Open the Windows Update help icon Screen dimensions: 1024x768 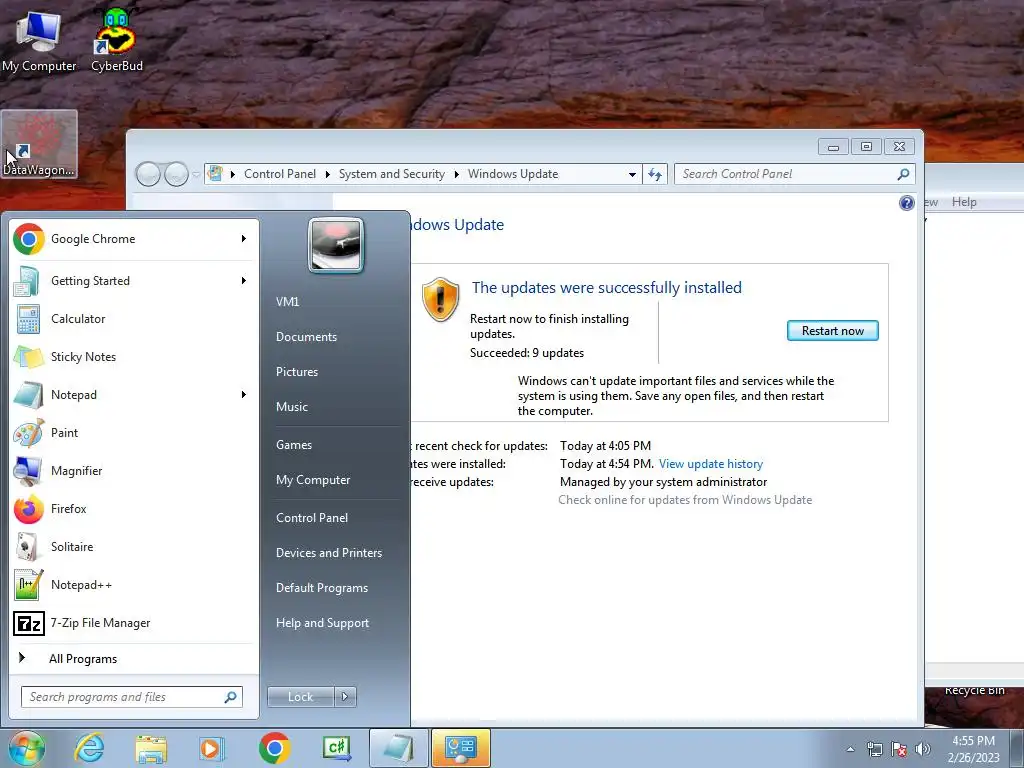906,203
